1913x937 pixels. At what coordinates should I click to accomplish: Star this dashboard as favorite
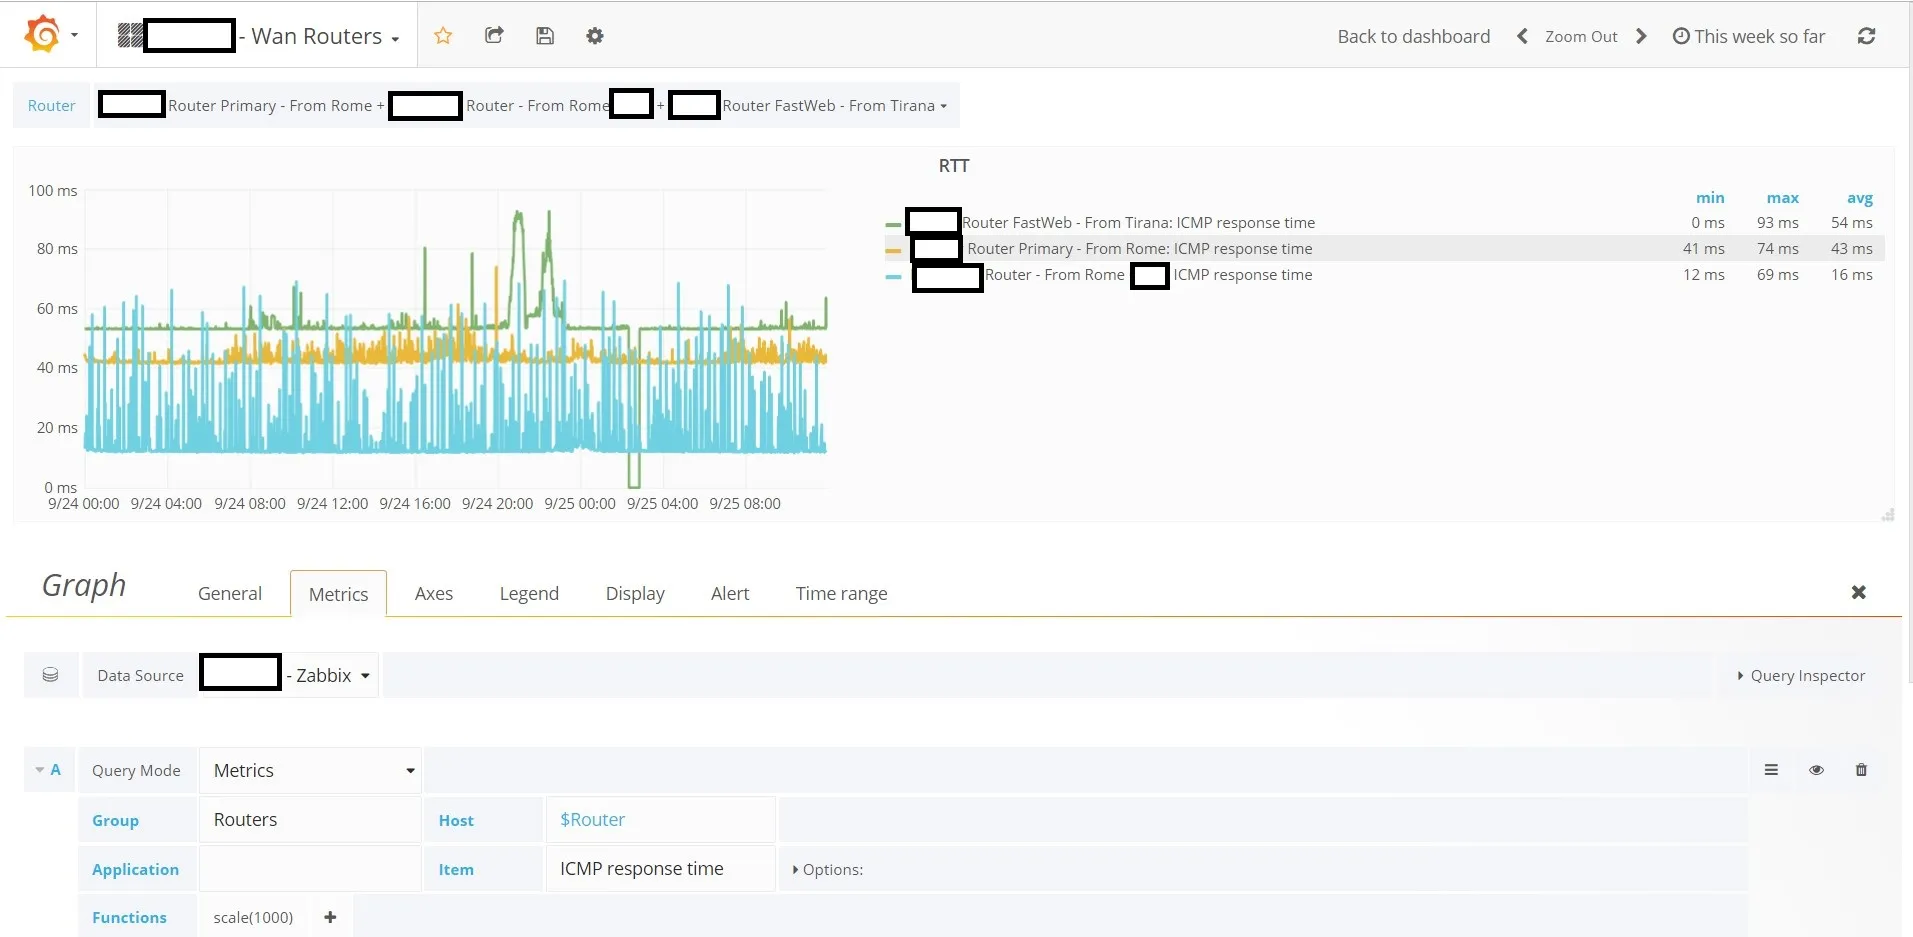(x=443, y=36)
